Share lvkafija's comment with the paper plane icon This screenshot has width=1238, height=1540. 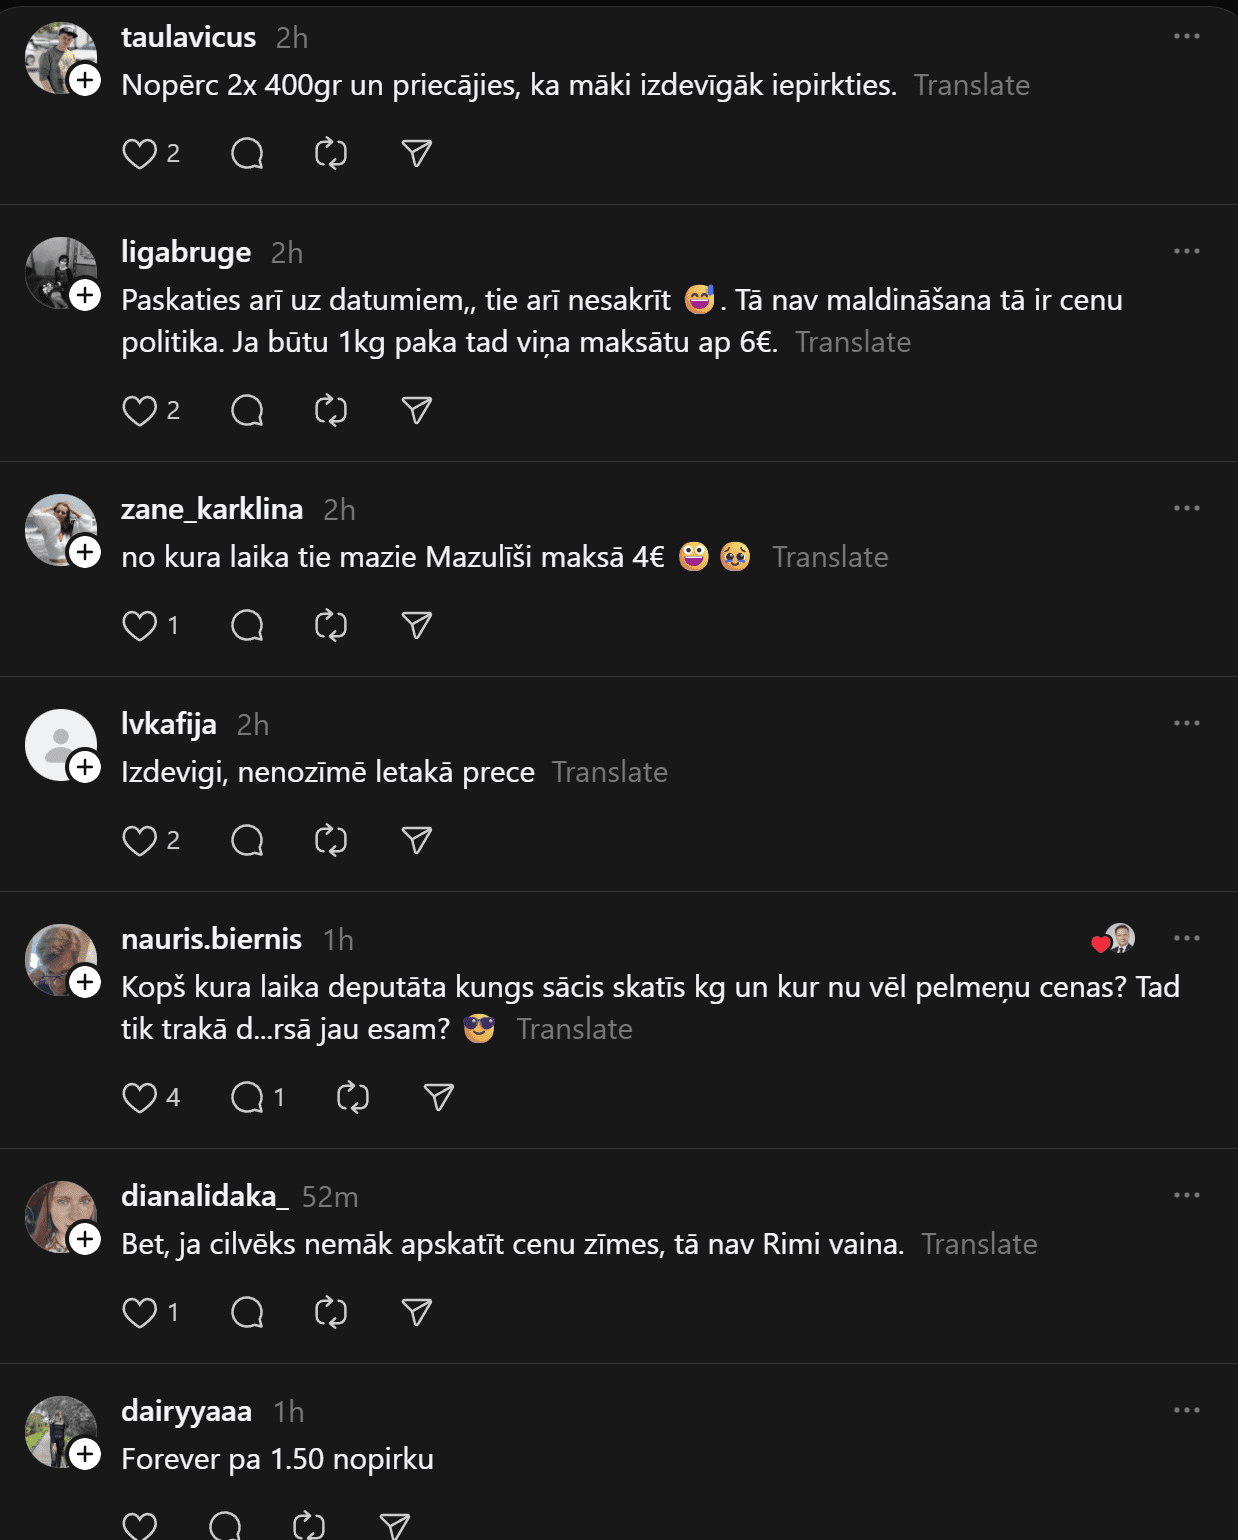[x=416, y=841]
